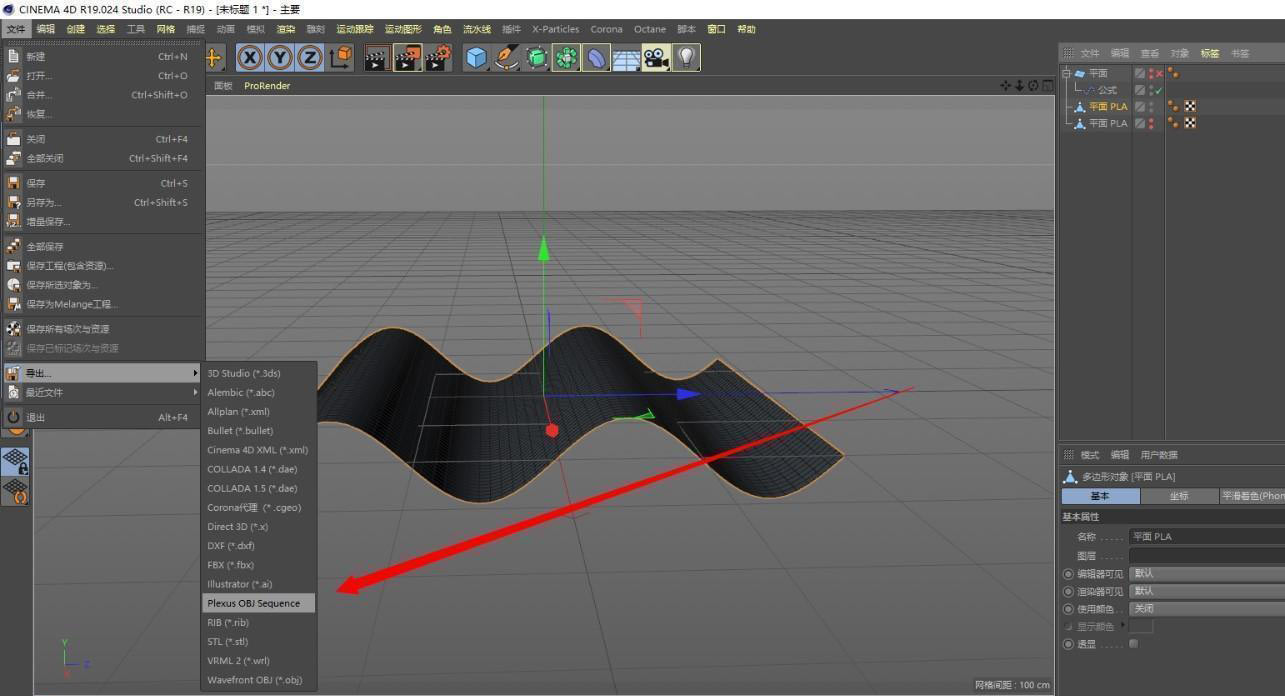This screenshot has height=696, width=1285.
Task: Click checkerboard texture tag on bottom 平面 PLA
Action: click(x=1190, y=123)
